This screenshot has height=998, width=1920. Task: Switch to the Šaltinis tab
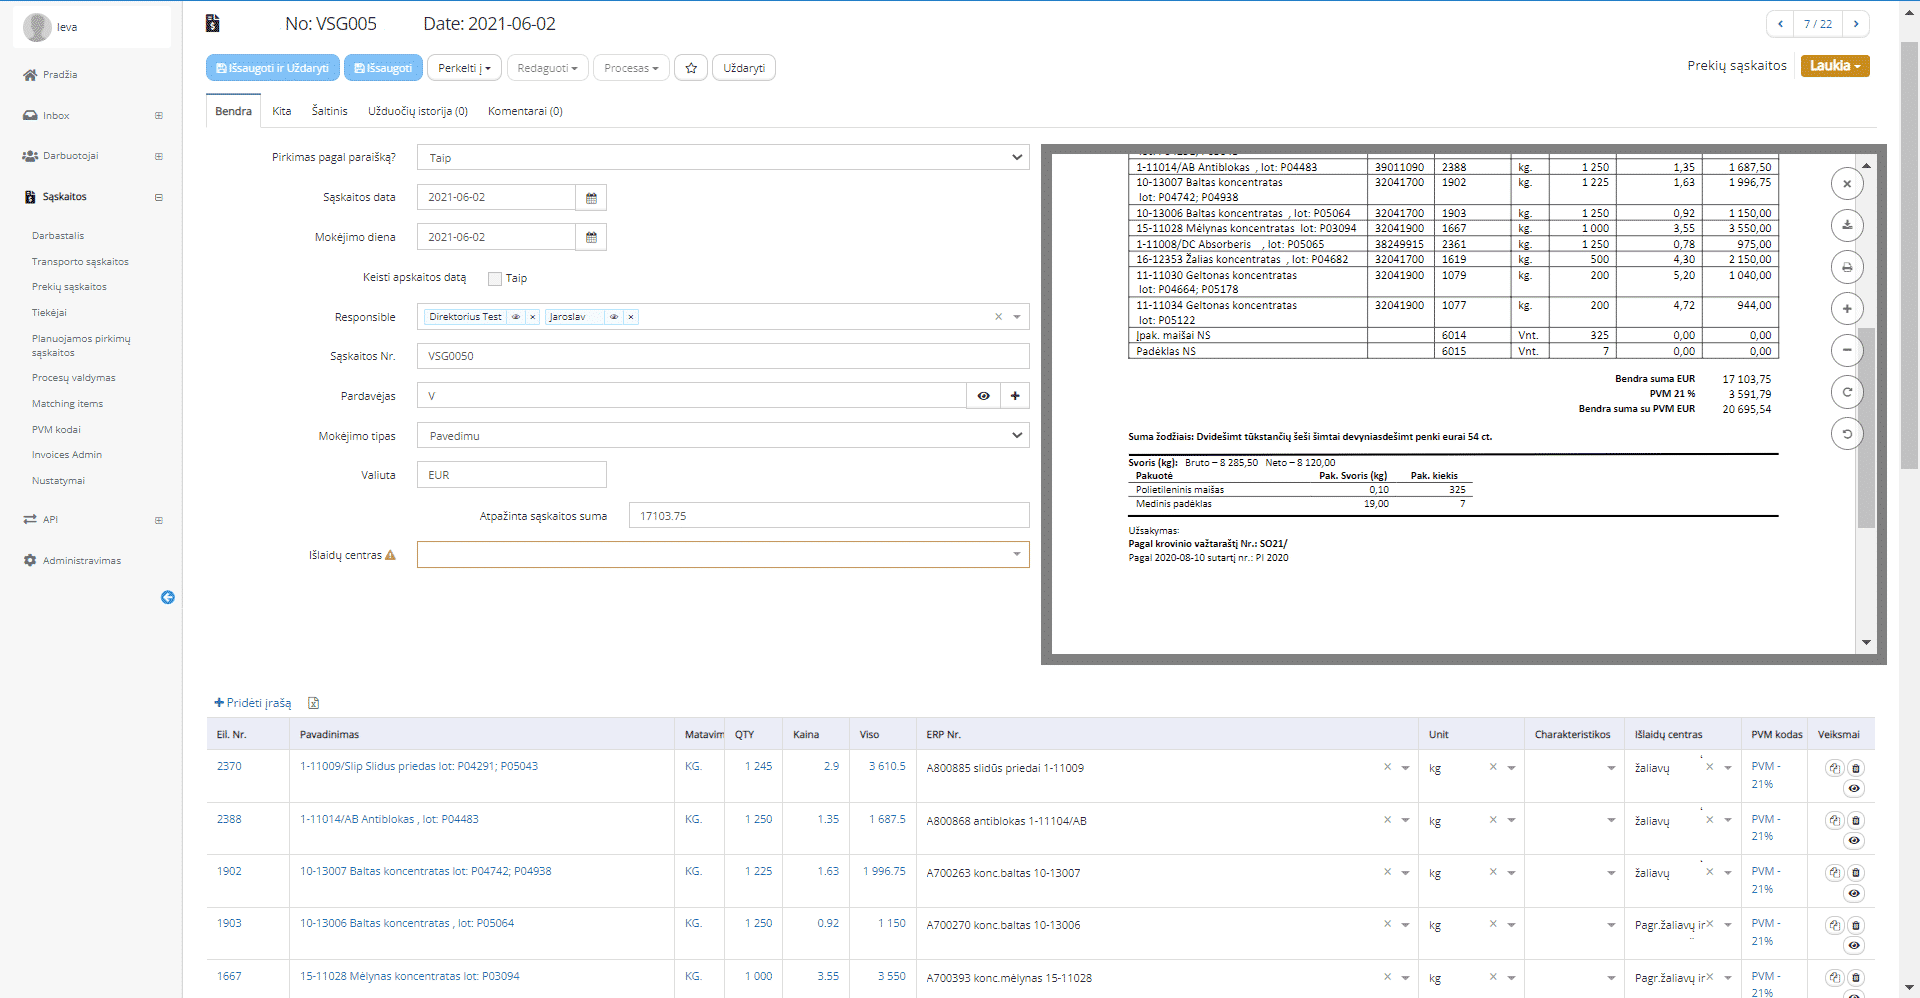[329, 111]
